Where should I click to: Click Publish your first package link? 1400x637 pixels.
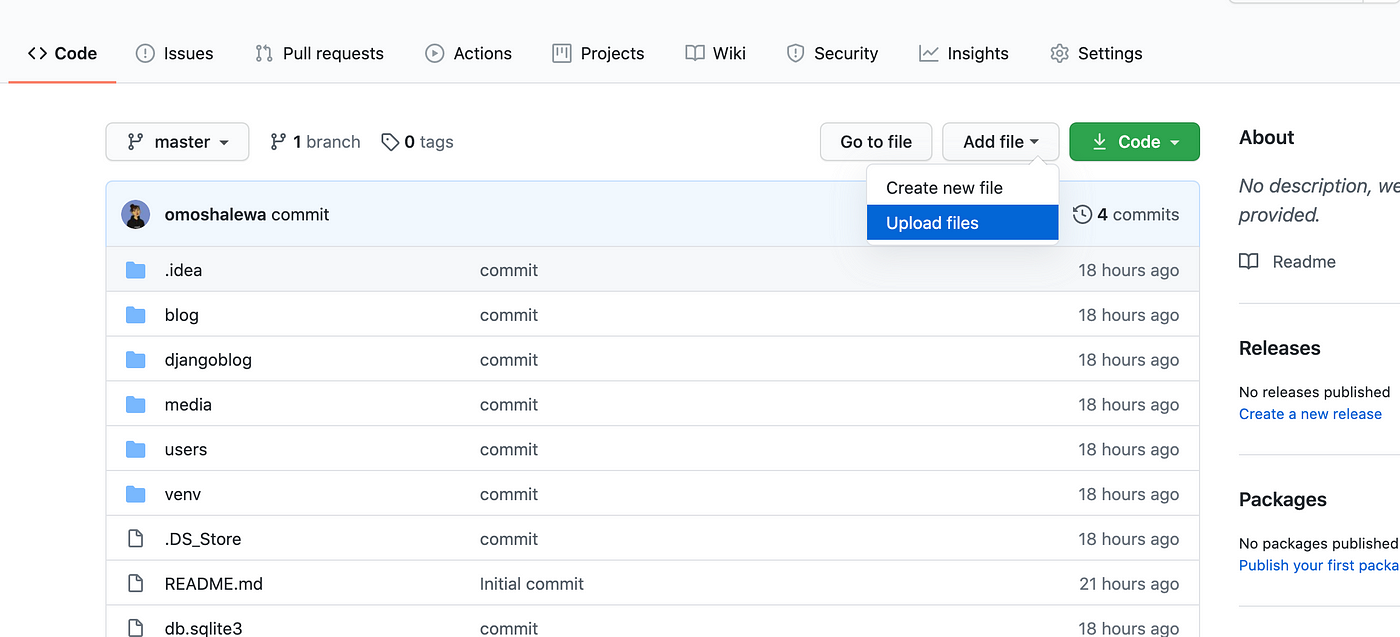coord(1319,565)
